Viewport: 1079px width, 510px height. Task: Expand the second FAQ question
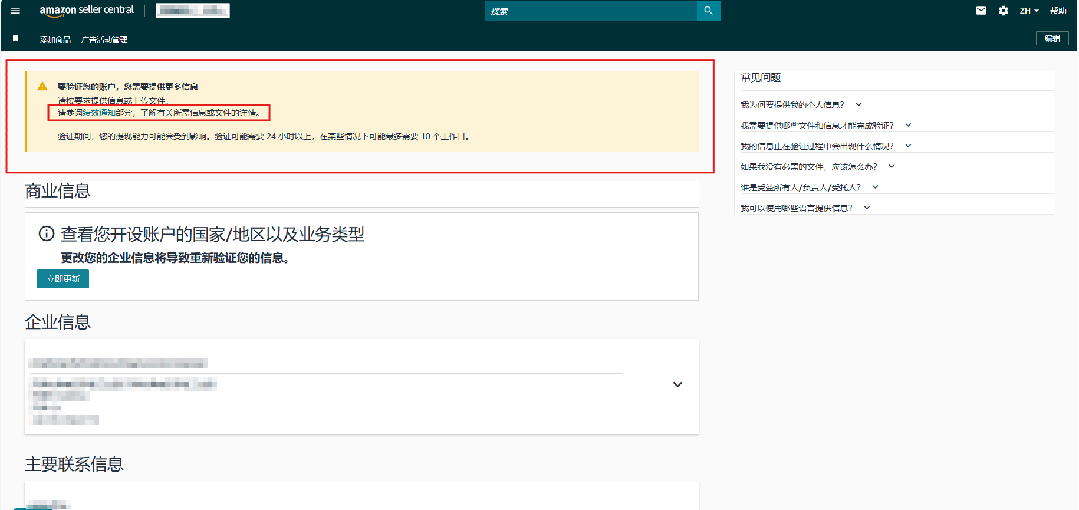point(825,125)
